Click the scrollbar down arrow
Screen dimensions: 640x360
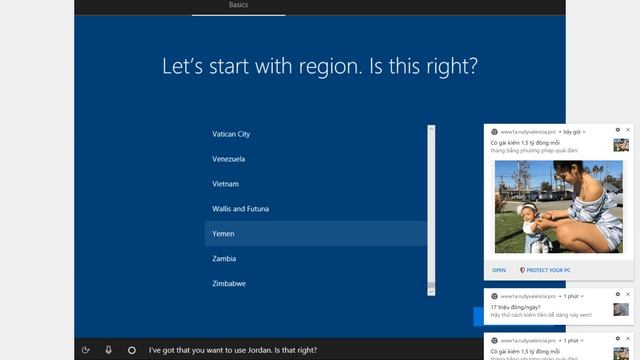tap(431, 292)
